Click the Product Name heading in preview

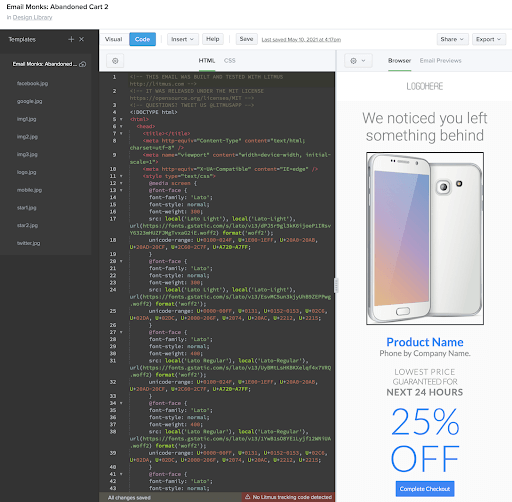pos(425,342)
